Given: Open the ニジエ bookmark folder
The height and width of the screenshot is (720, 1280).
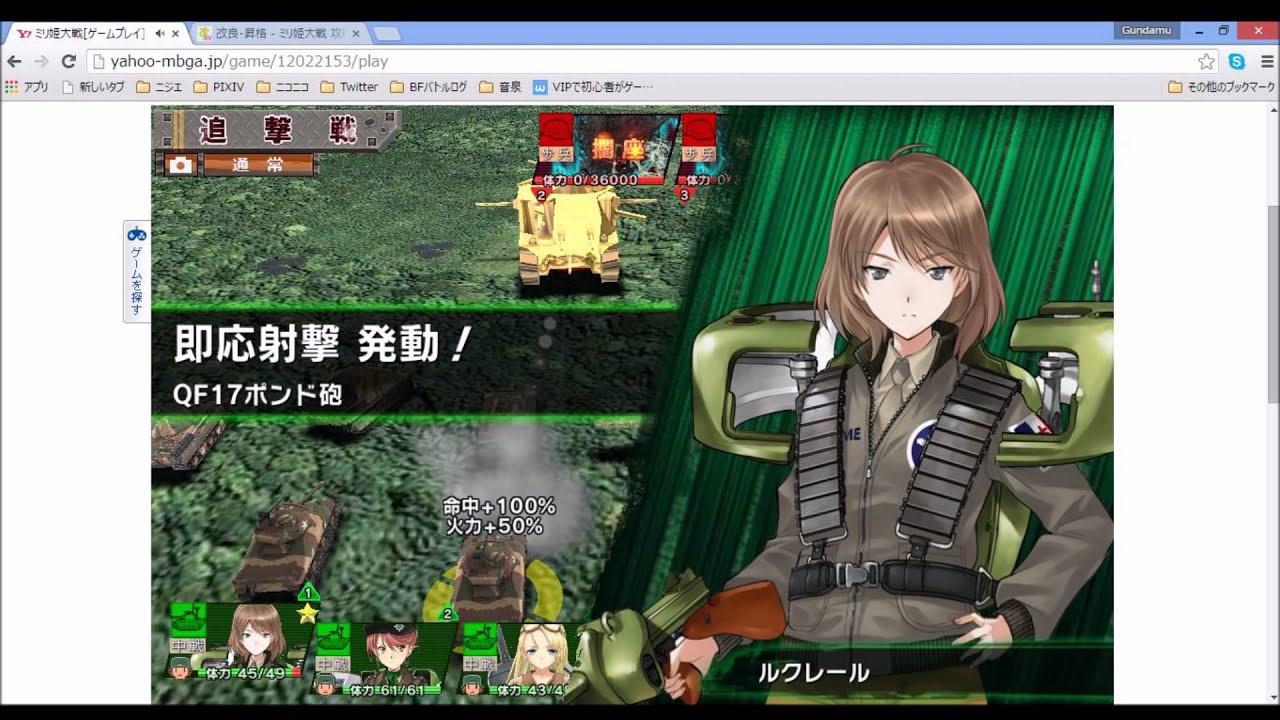Looking at the screenshot, I should point(159,87).
